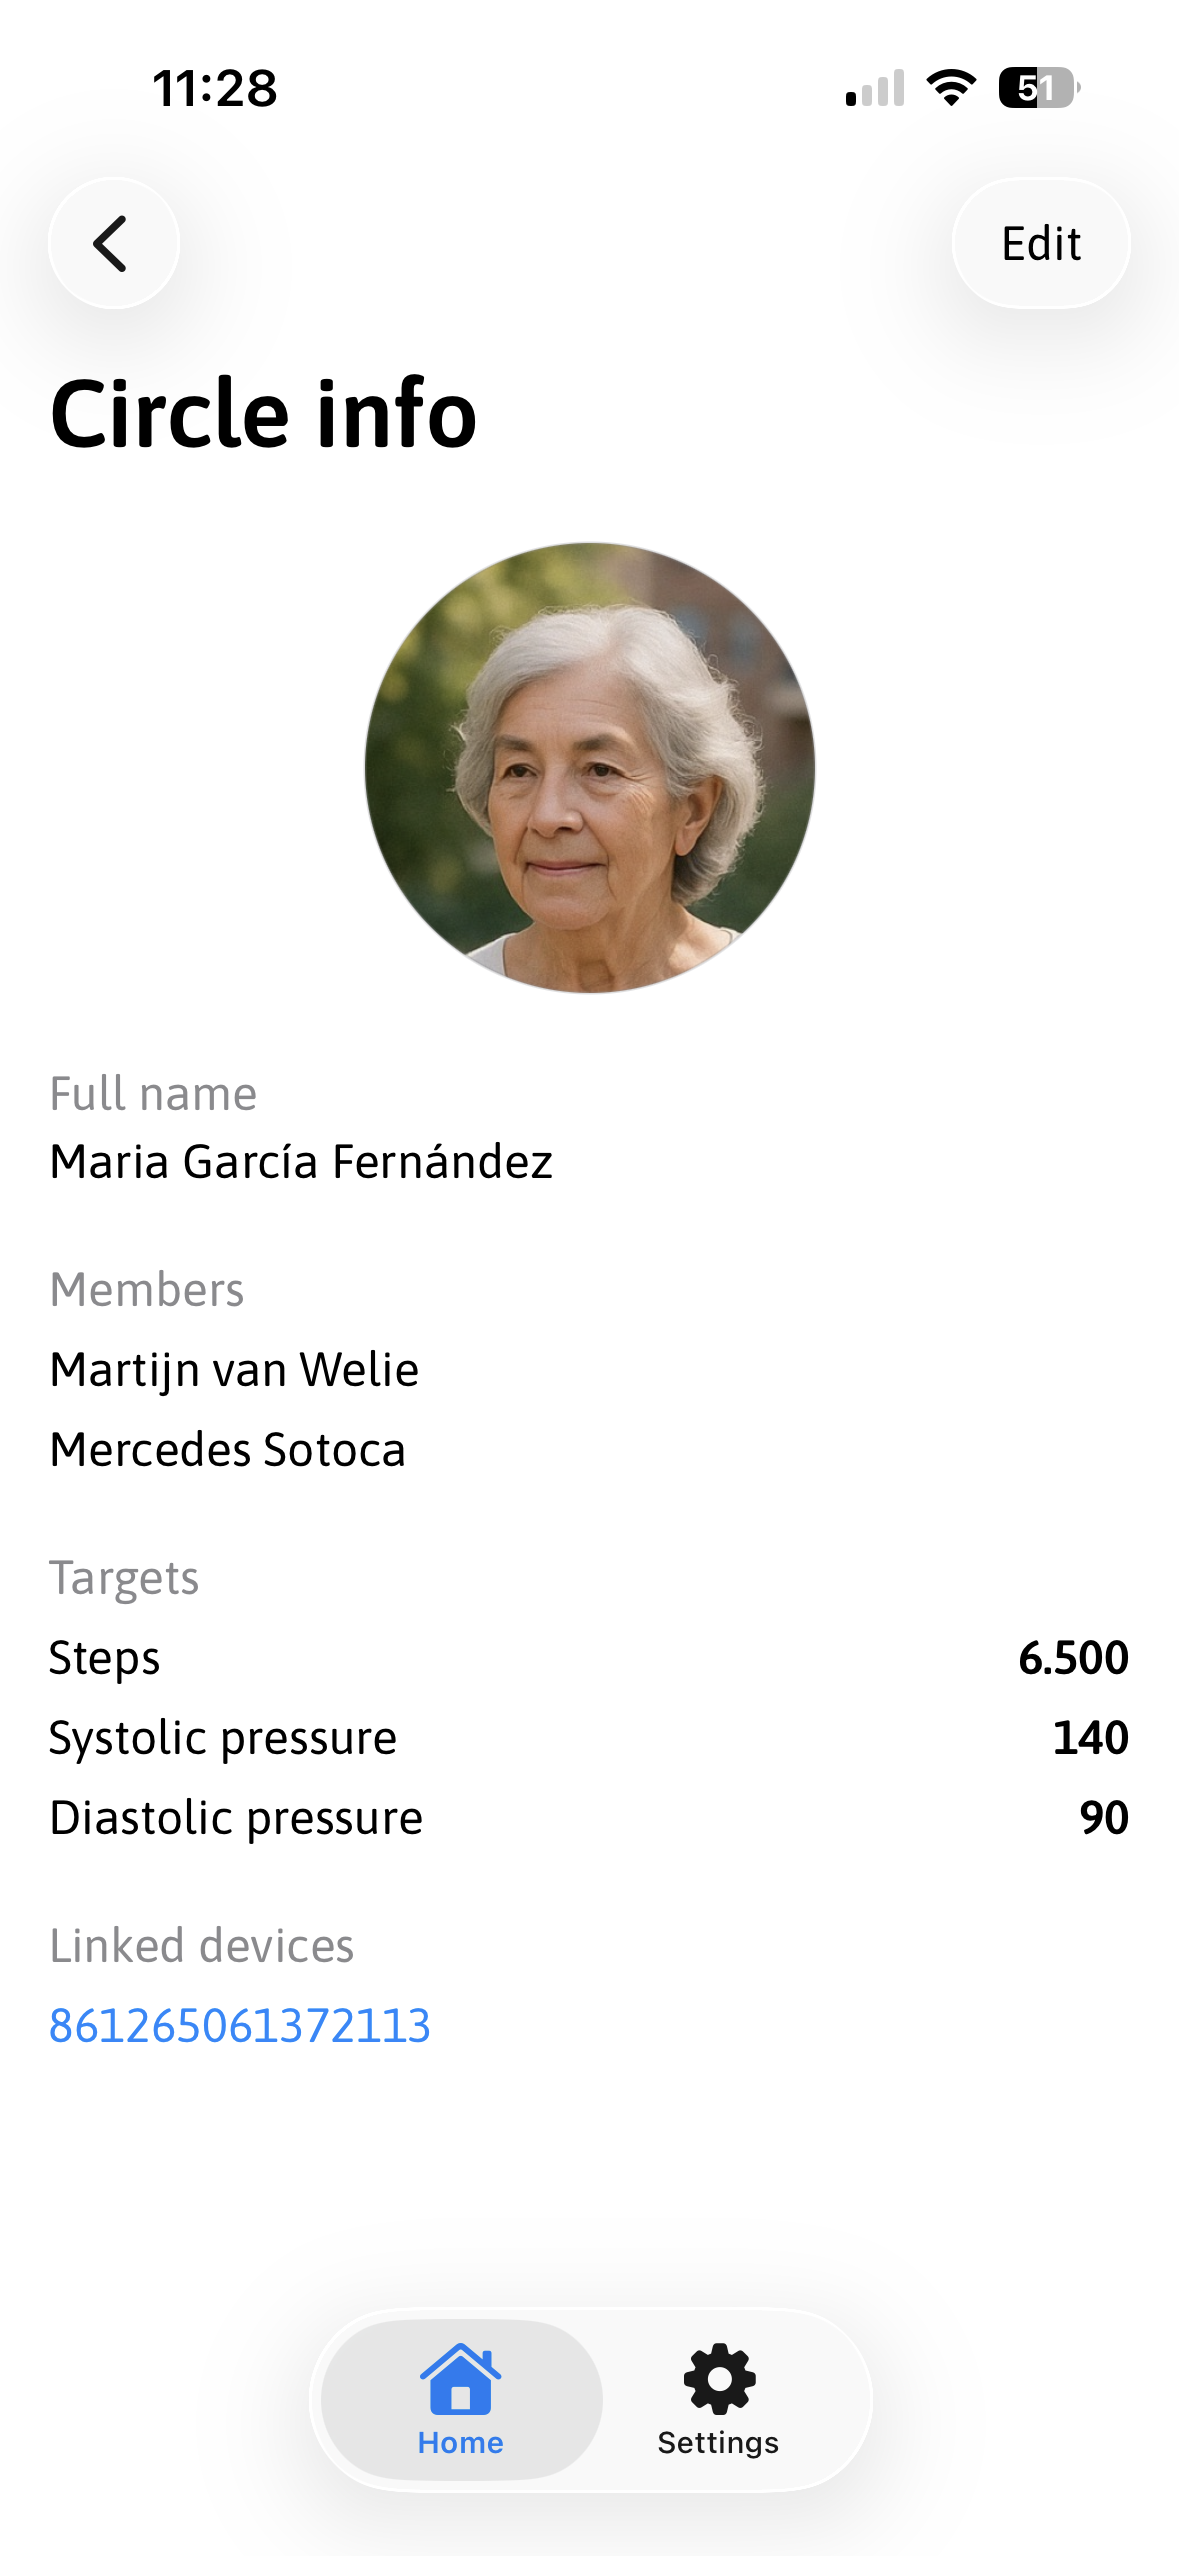Tap the 140 systolic target value
Viewport: 1179px width, 2556px height.
coord(1090,1738)
